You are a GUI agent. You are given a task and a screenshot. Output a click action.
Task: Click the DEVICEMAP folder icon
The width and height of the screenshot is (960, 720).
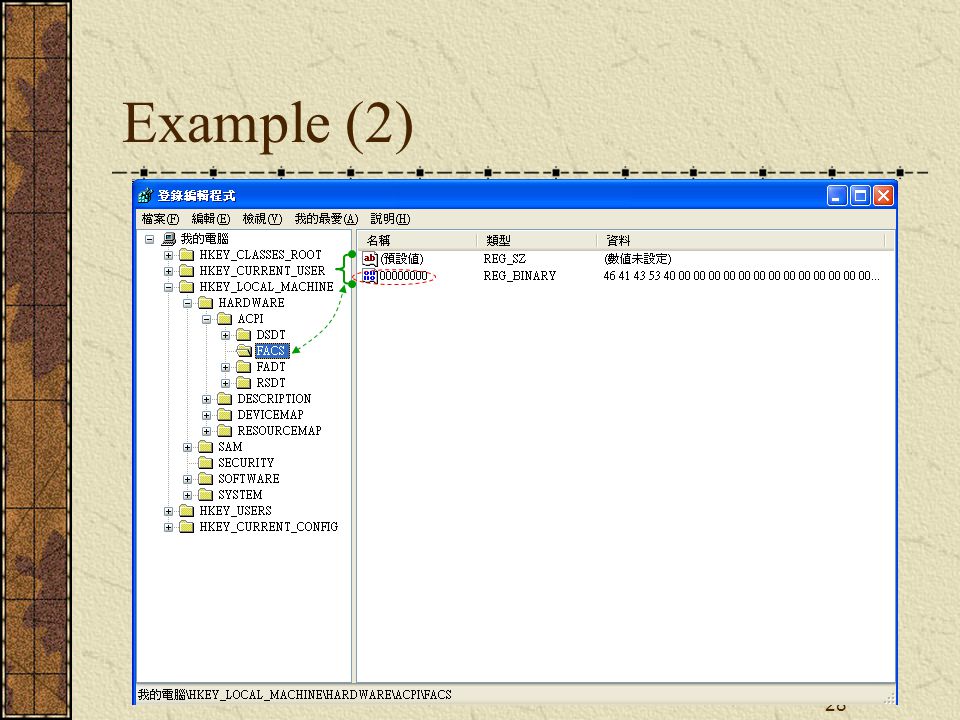coord(225,414)
